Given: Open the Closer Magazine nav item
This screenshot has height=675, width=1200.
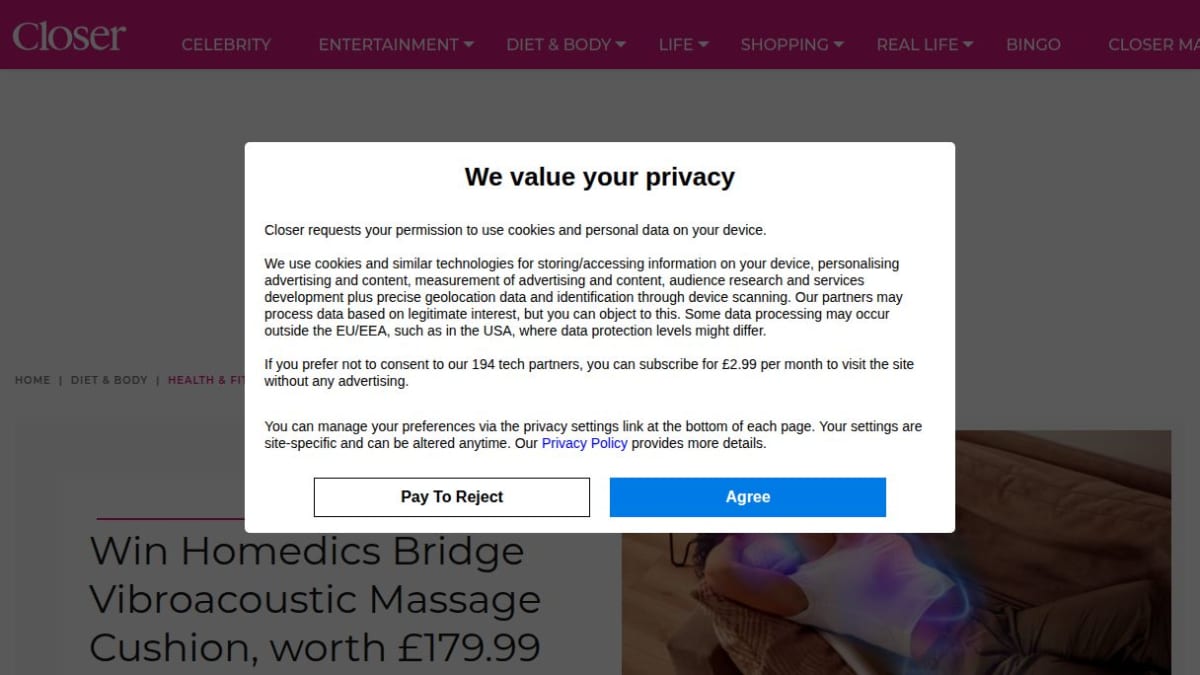Looking at the screenshot, I should pos(1154,45).
